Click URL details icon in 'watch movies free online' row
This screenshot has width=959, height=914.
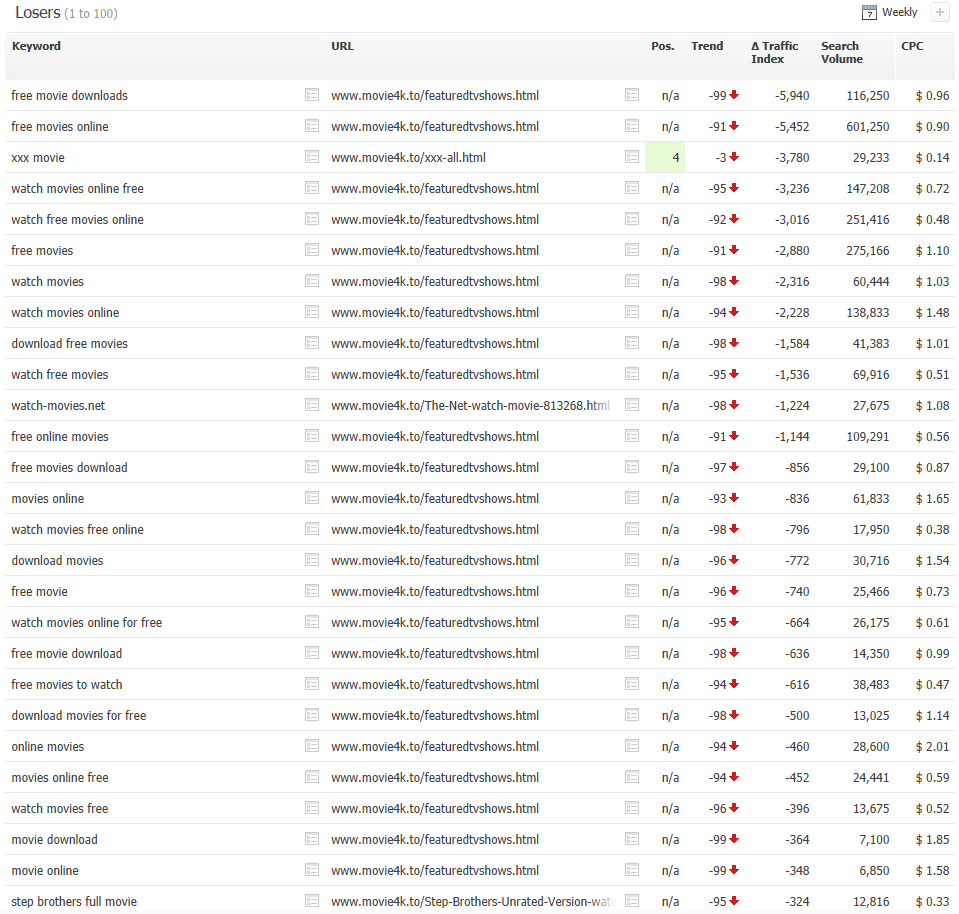pos(632,529)
